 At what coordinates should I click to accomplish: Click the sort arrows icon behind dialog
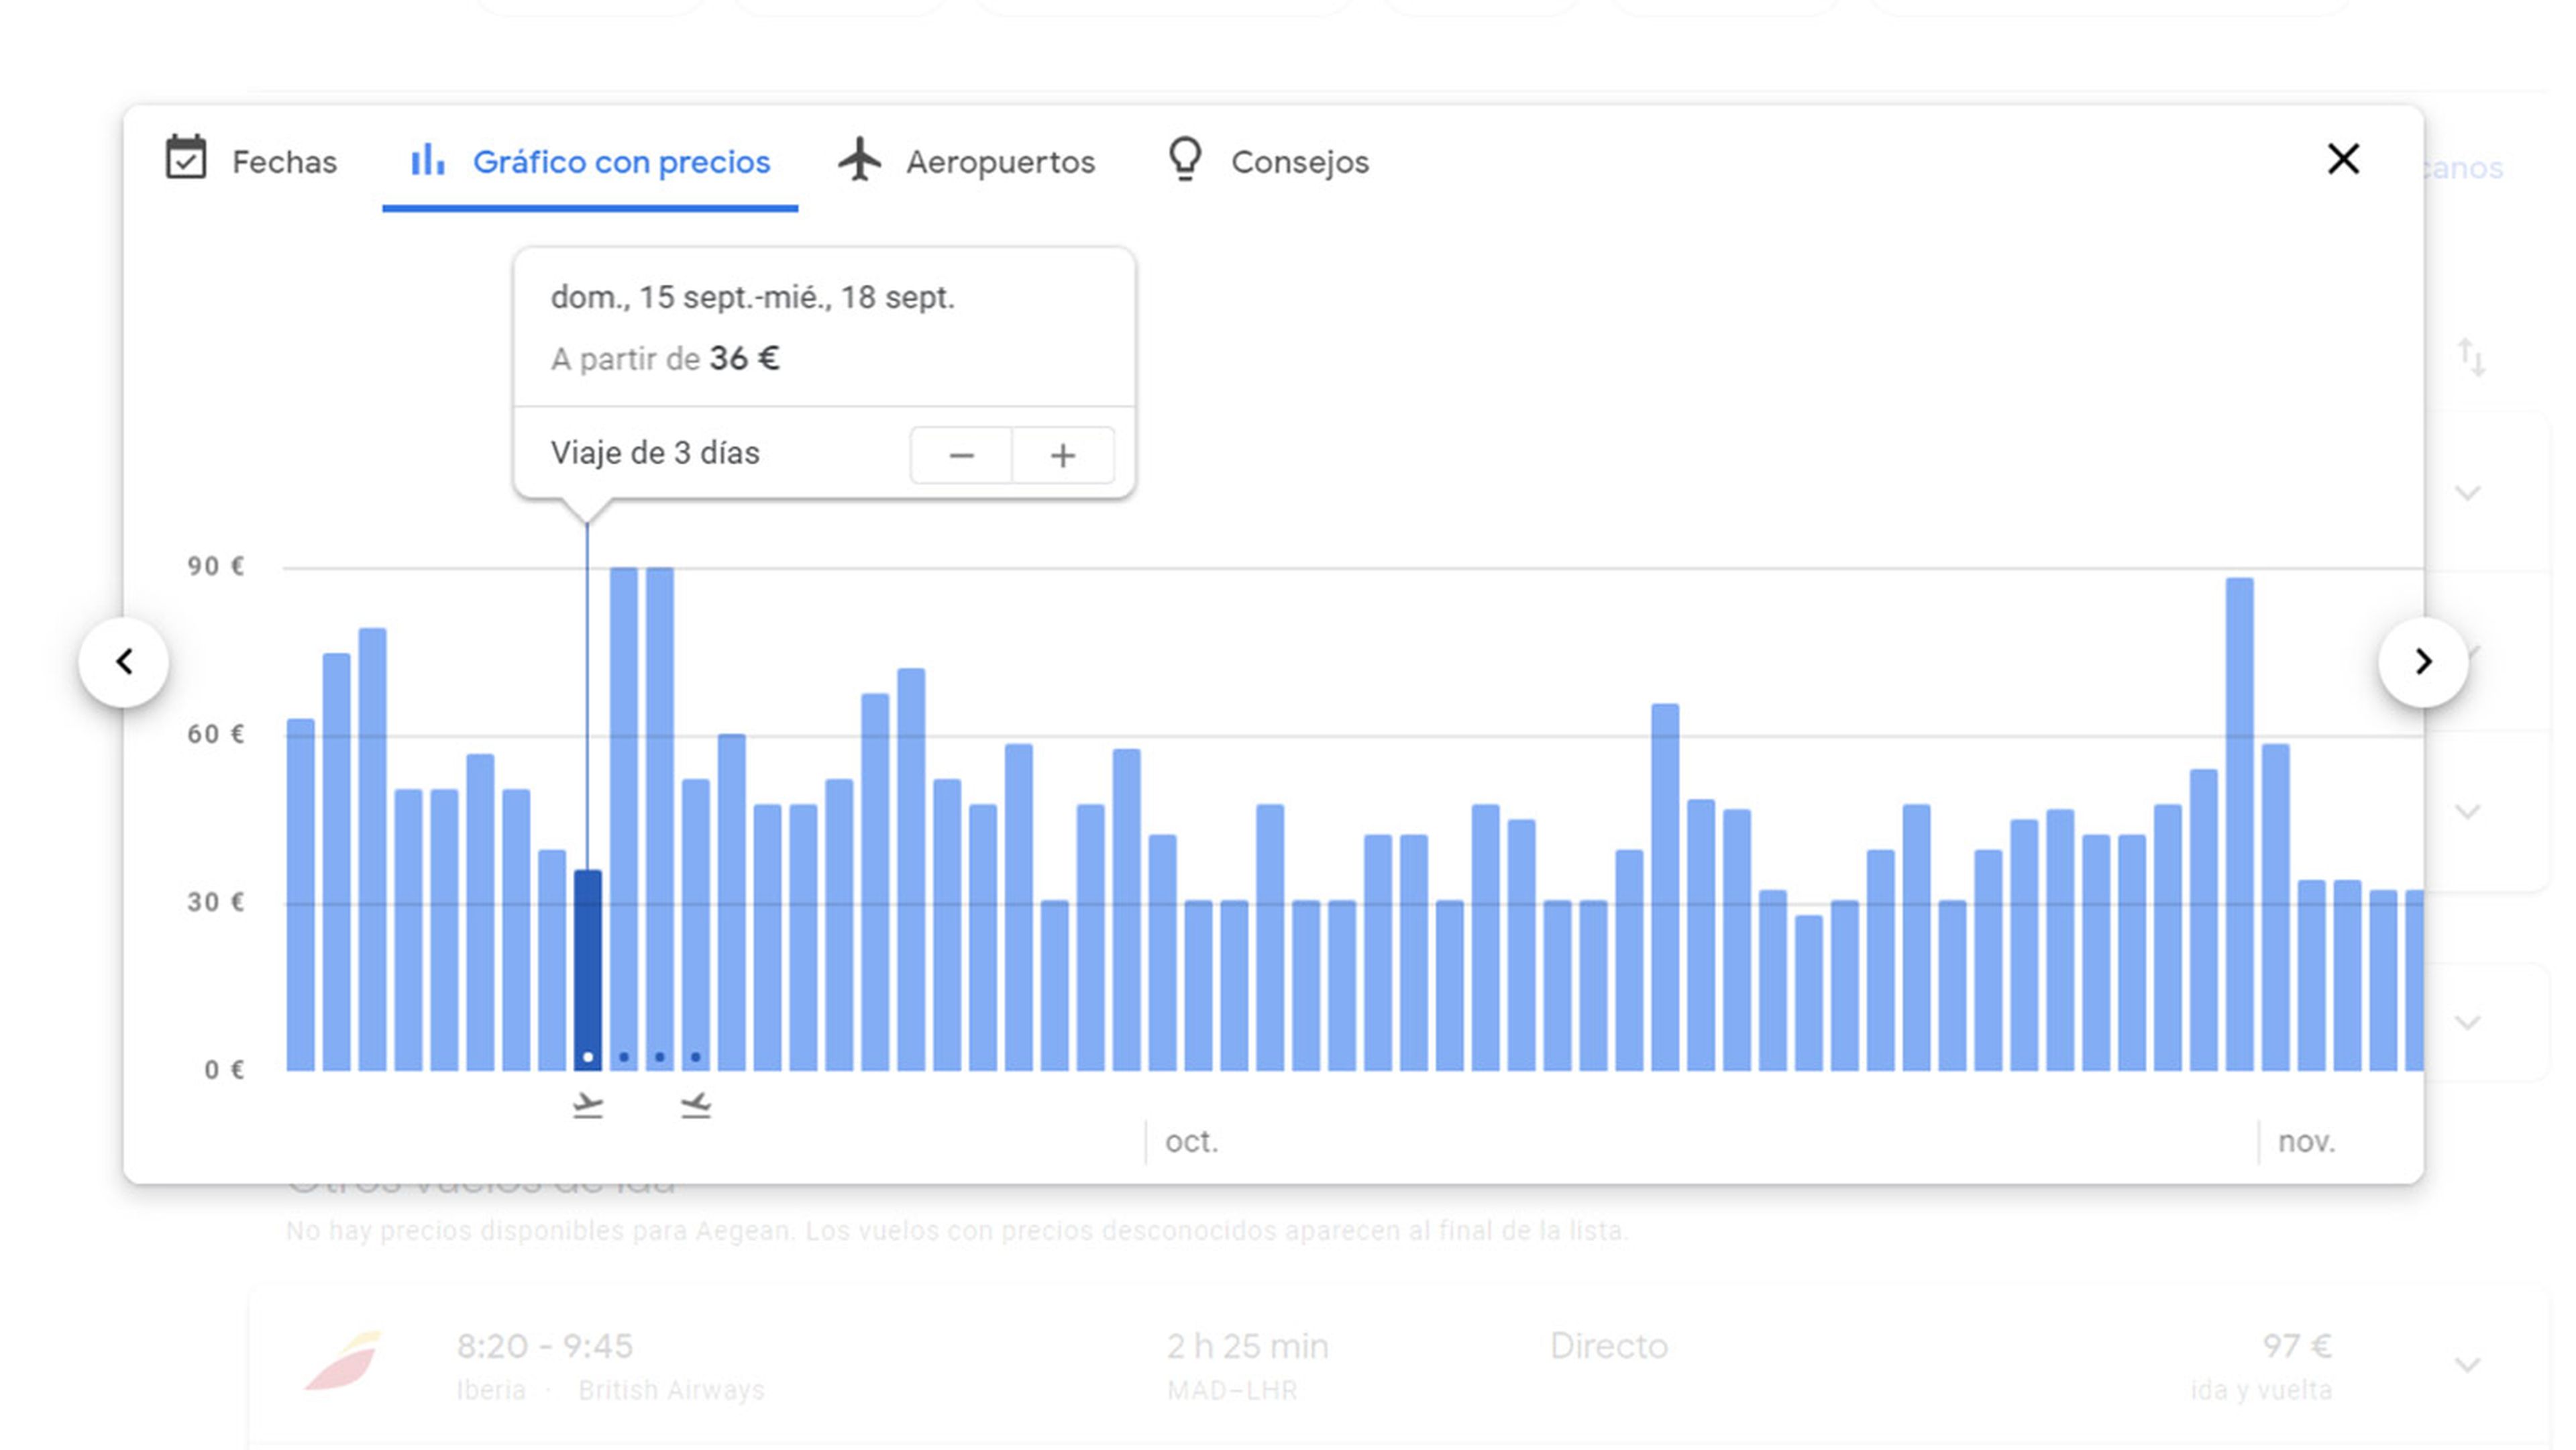pyautogui.click(x=2471, y=356)
